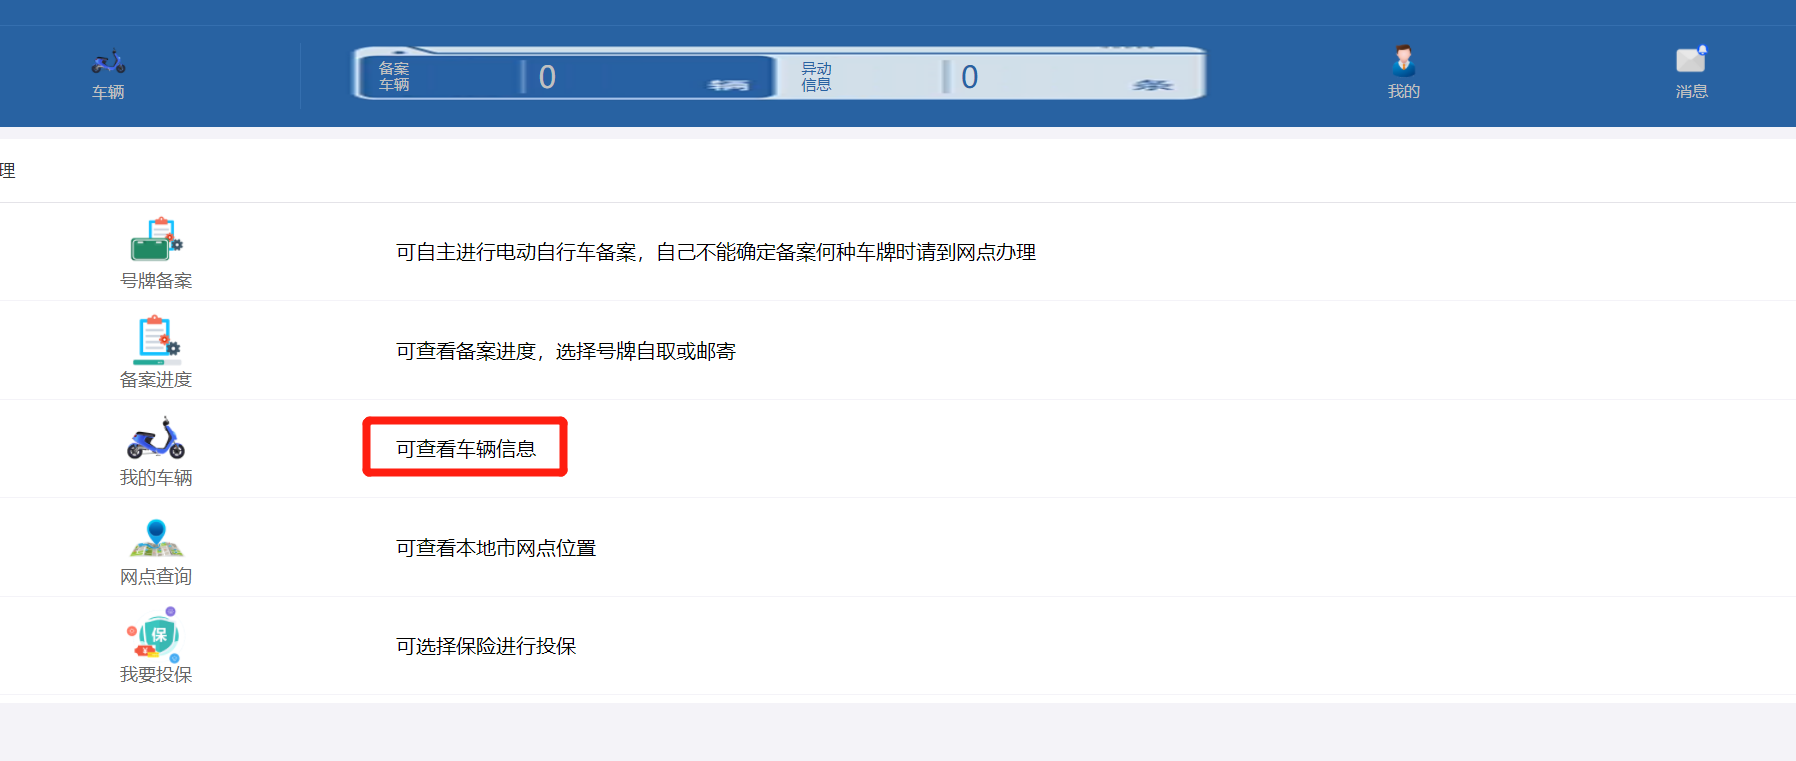Open the 网点查询 map pin icon
The width and height of the screenshot is (1796, 761).
click(x=156, y=538)
